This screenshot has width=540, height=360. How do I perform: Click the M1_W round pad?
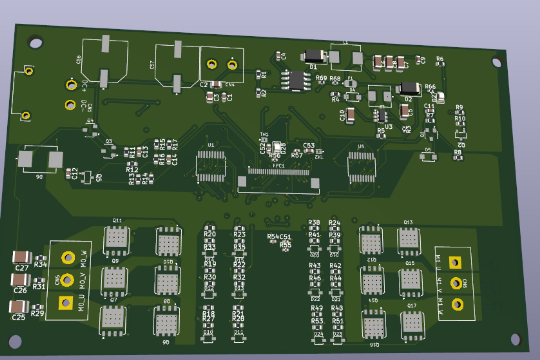click(x=458, y=305)
